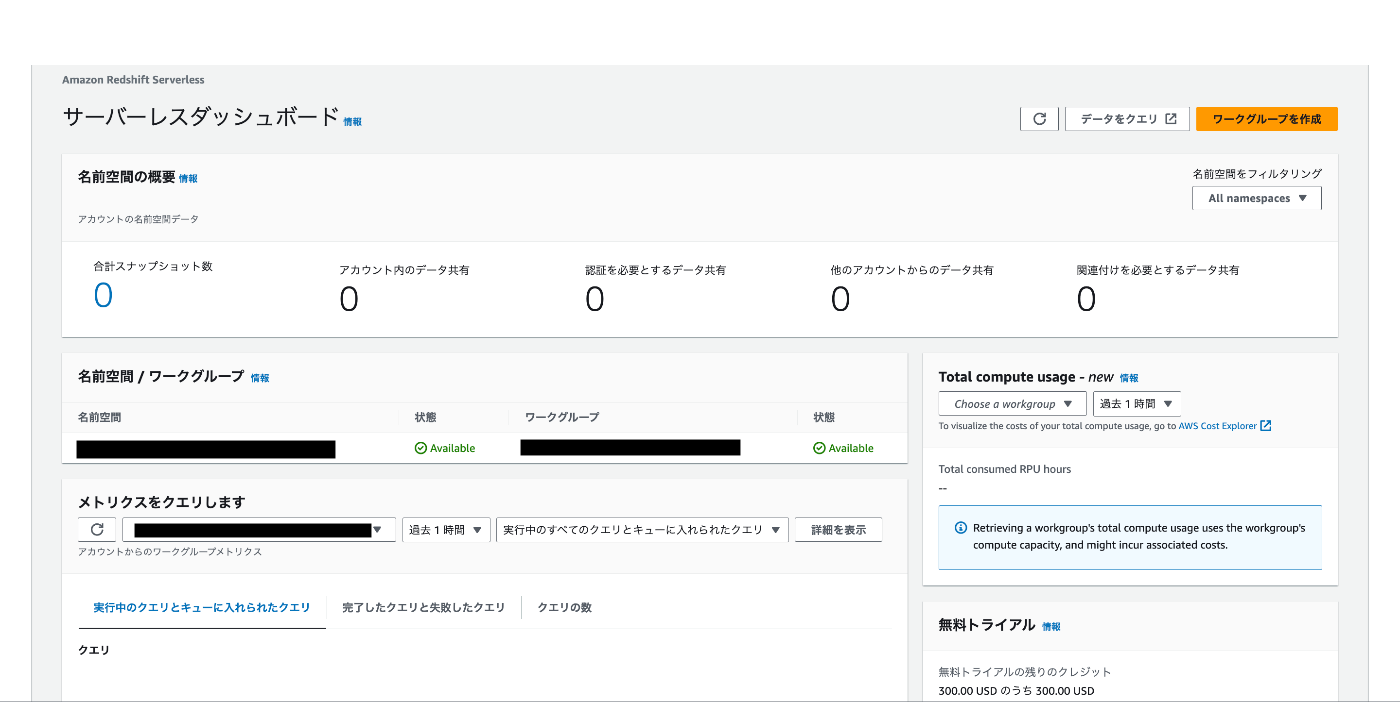The image size is (1400, 702).
Task: Open info link beside 名前空間の概要
Action: (x=188, y=179)
